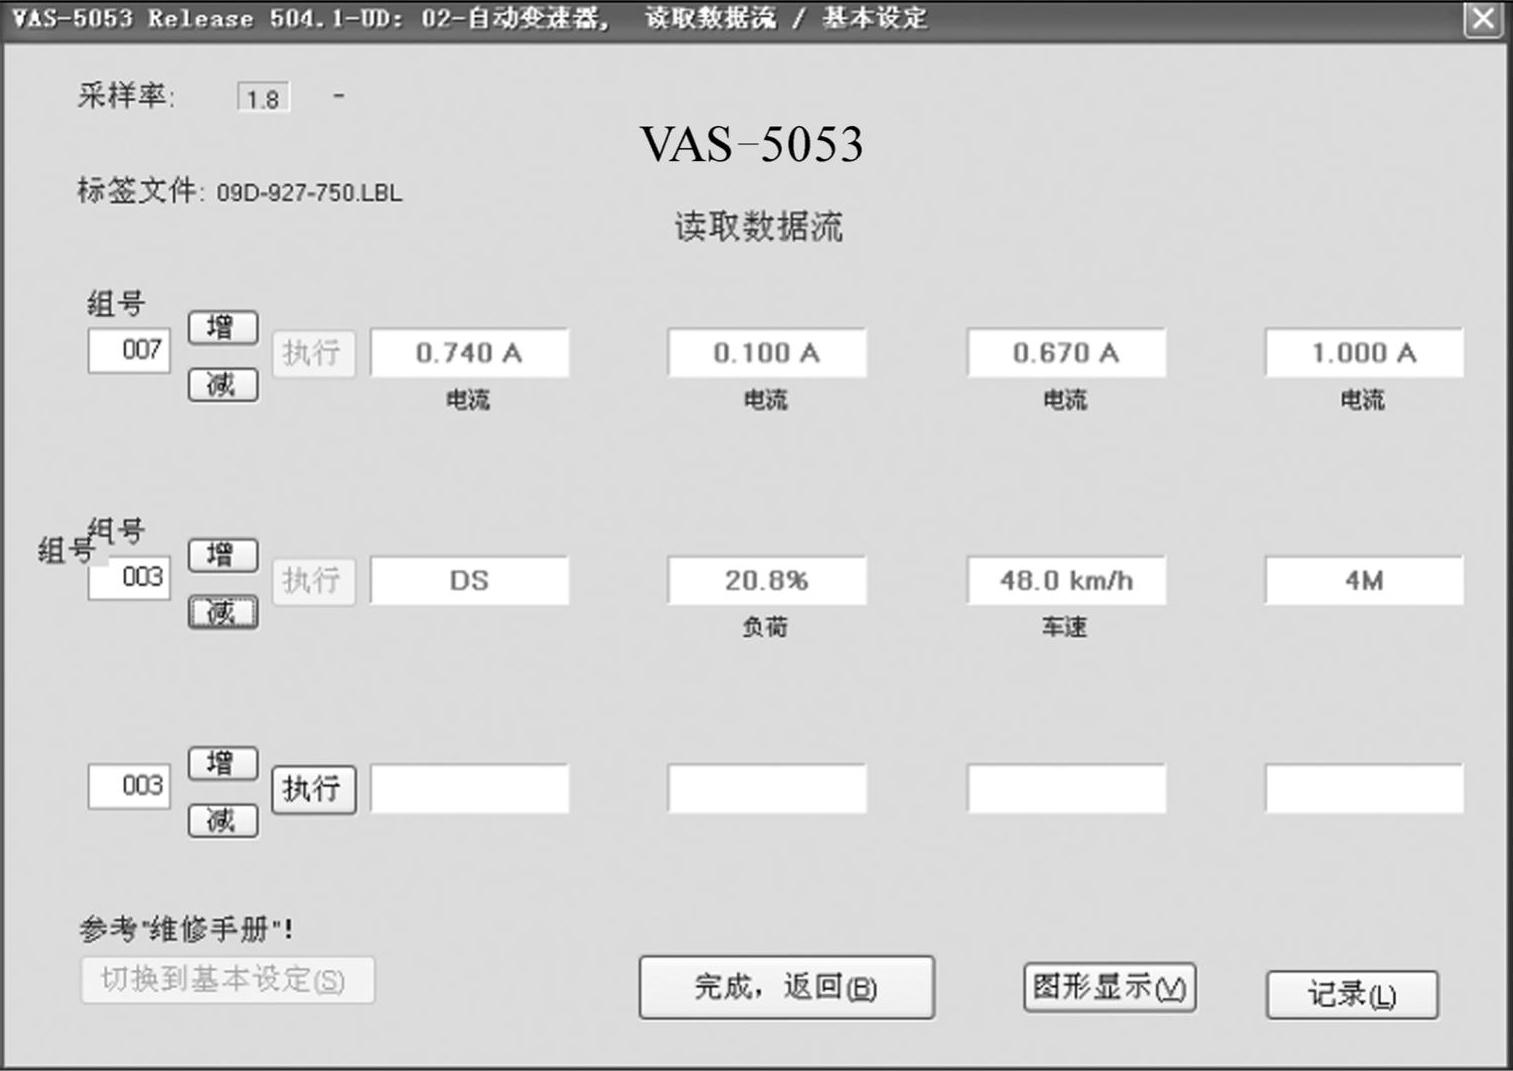Click the 车速 label under 48.0 km/h
The height and width of the screenshot is (1071, 1513).
1064,627
